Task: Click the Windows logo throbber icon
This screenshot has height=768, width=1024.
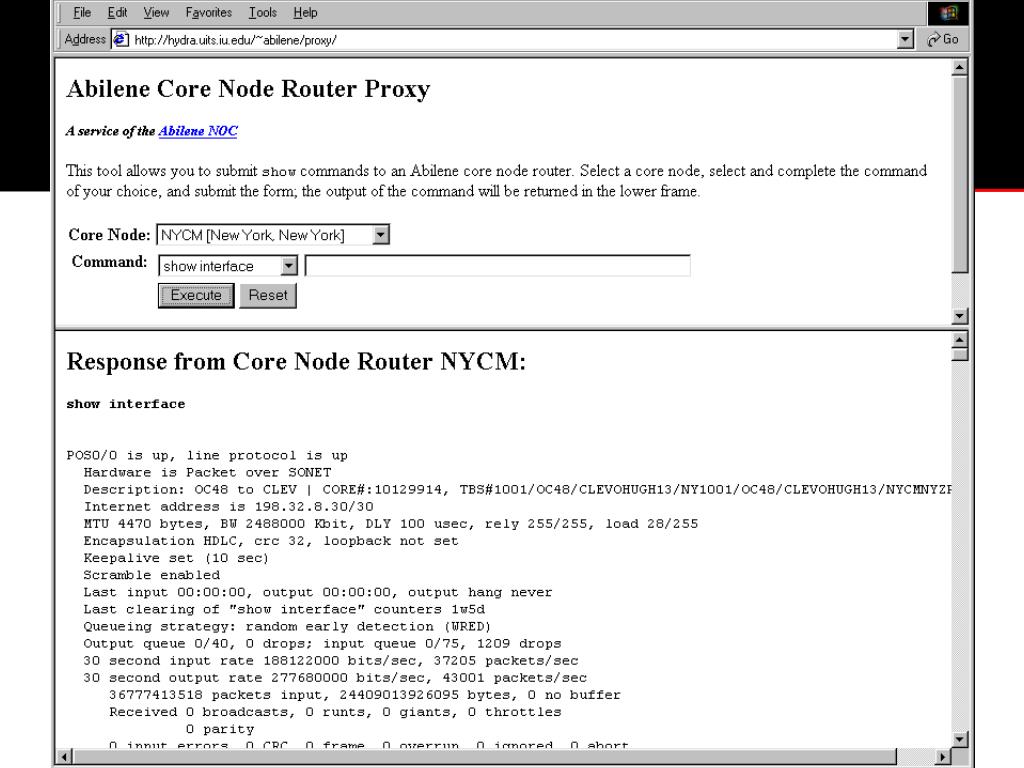Action: coord(948,12)
